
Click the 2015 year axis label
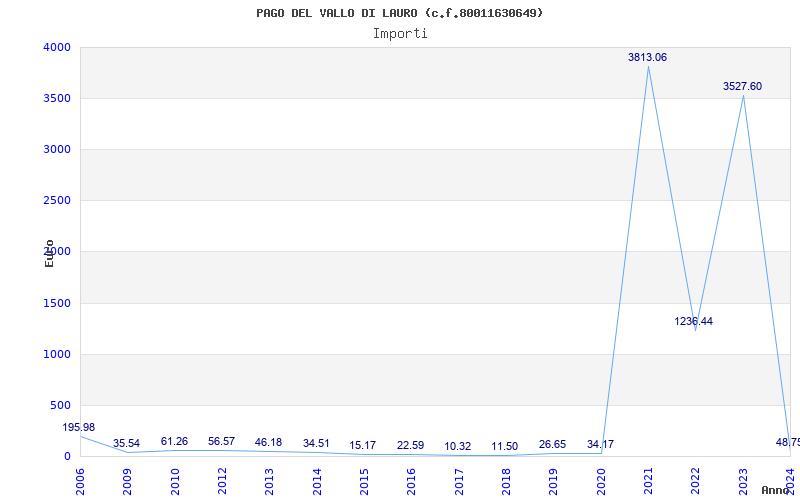point(364,479)
